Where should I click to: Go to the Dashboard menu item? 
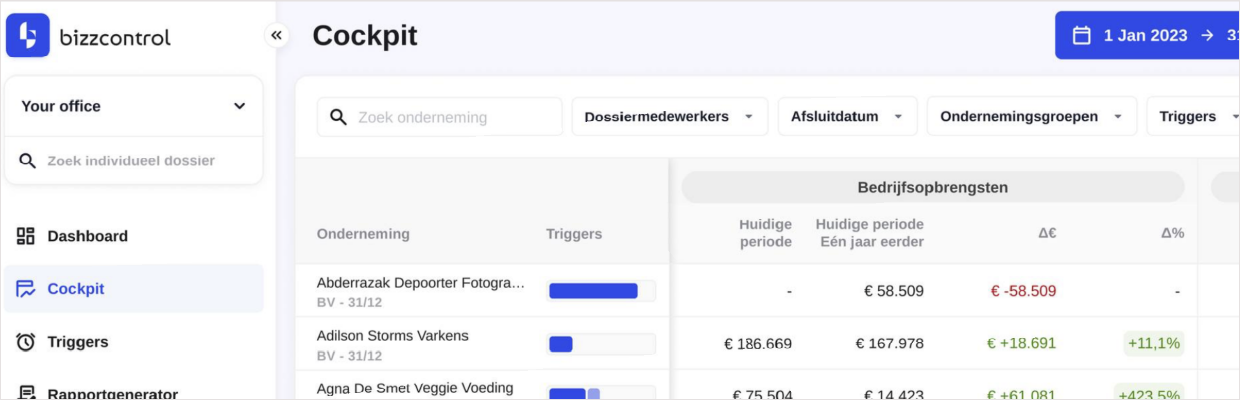coord(88,236)
